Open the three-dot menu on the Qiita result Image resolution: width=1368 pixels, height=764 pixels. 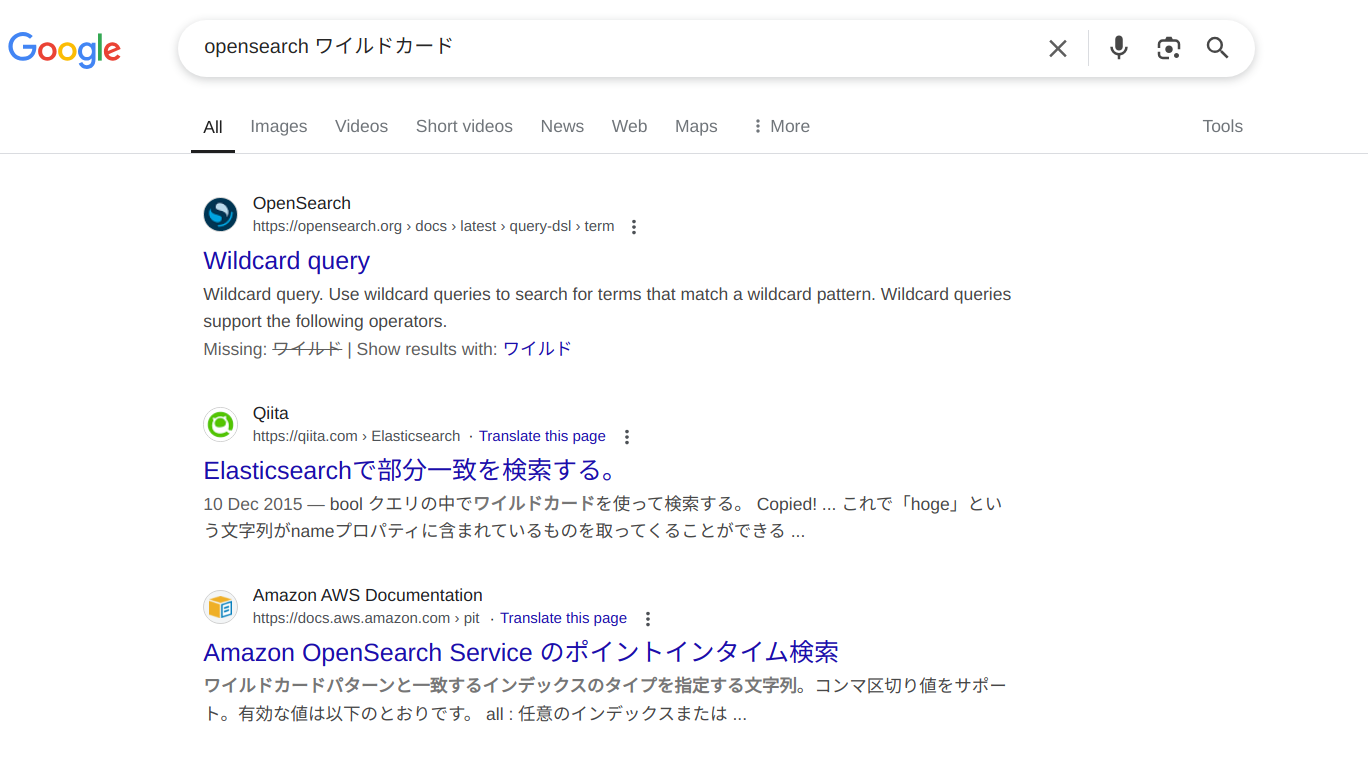pos(627,436)
